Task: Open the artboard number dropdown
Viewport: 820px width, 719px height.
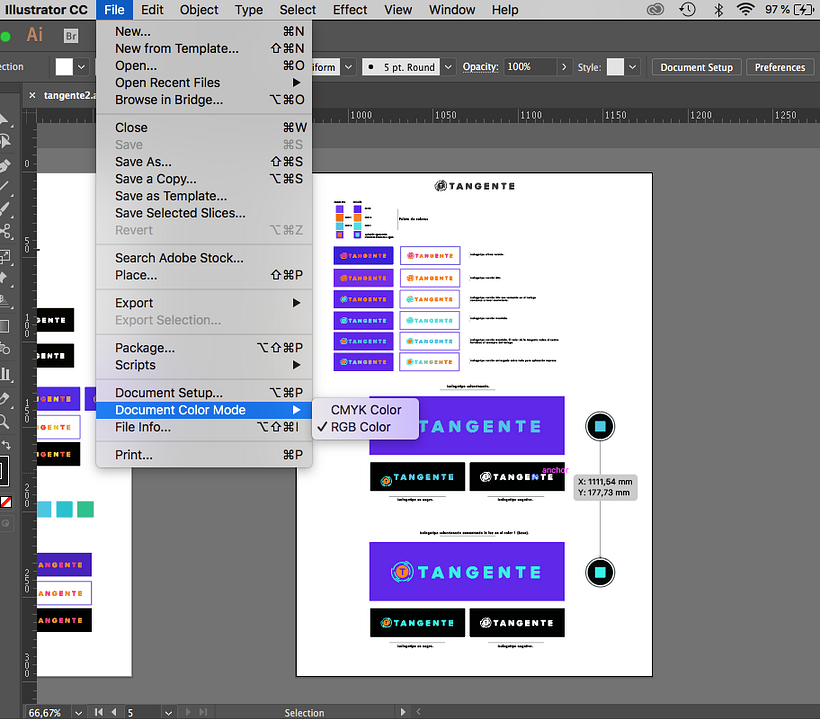Action: (168, 712)
